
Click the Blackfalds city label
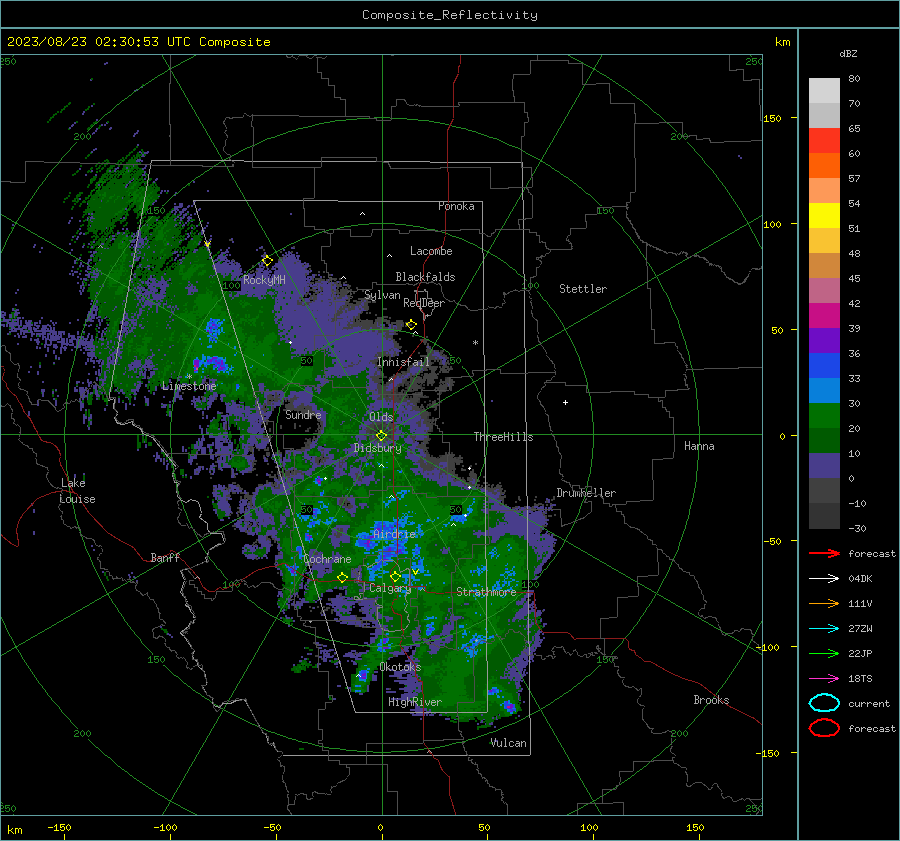(x=425, y=277)
